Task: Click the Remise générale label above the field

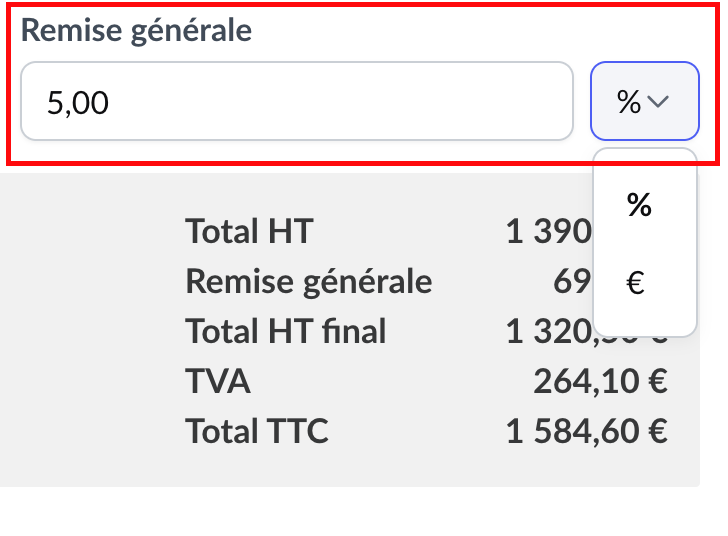Action: pyautogui.click(x=136, y=31)
